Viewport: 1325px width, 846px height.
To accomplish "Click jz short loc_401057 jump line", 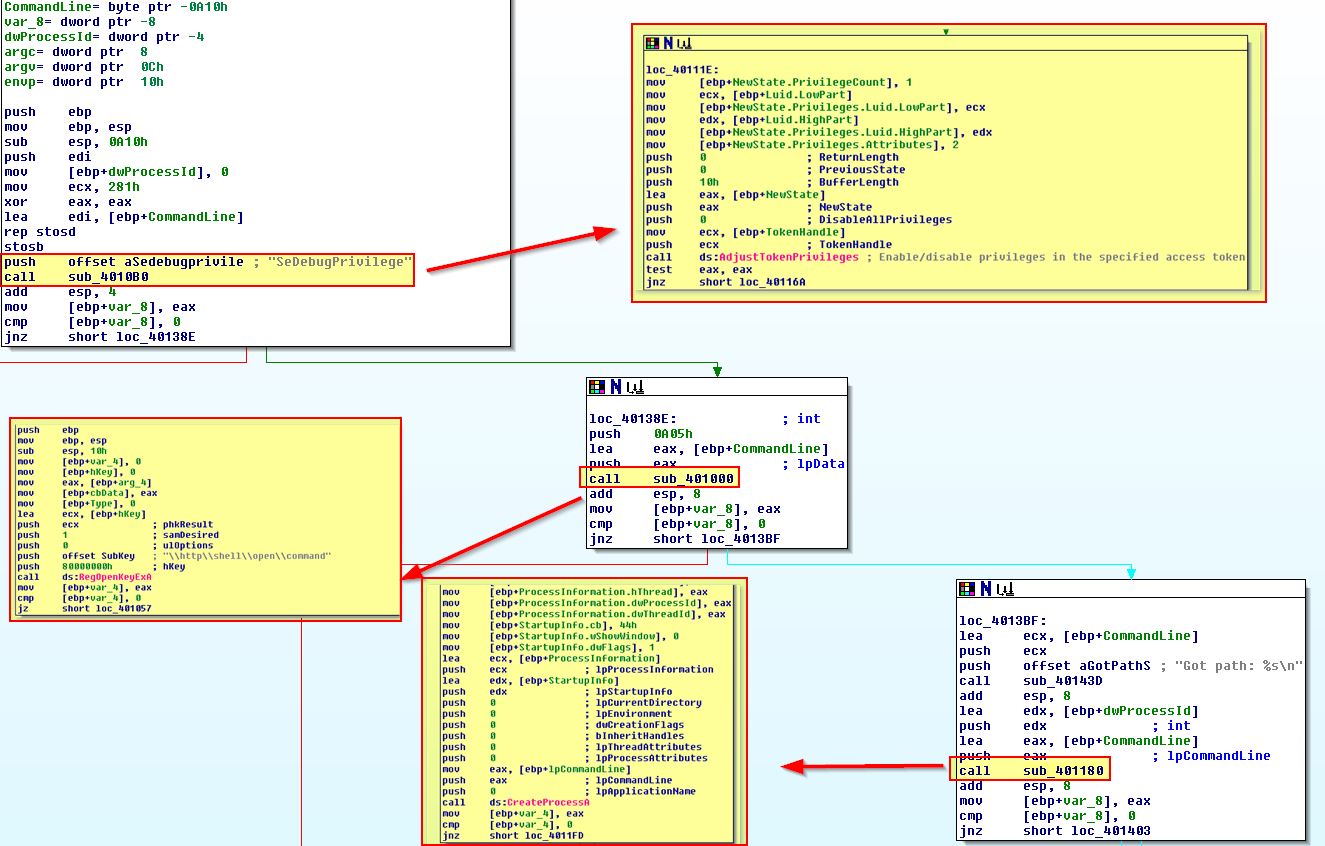I will [84, 608].
